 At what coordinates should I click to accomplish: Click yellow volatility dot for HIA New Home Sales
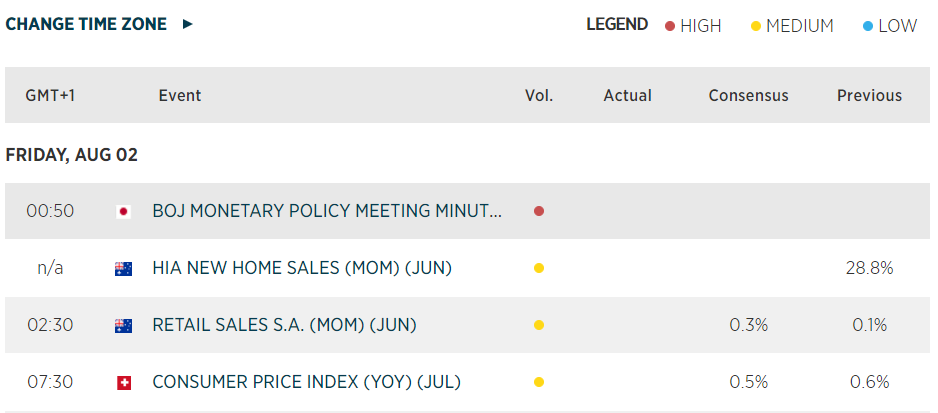pyautogui.click(x=539, y=268)
